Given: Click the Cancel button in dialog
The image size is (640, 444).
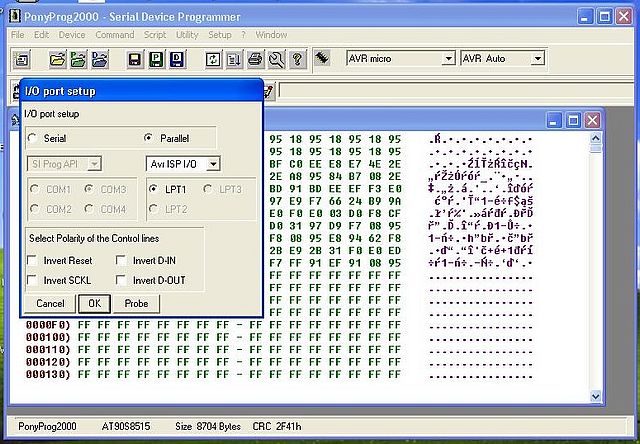Looking at the screenshot, I should (50, 304).
